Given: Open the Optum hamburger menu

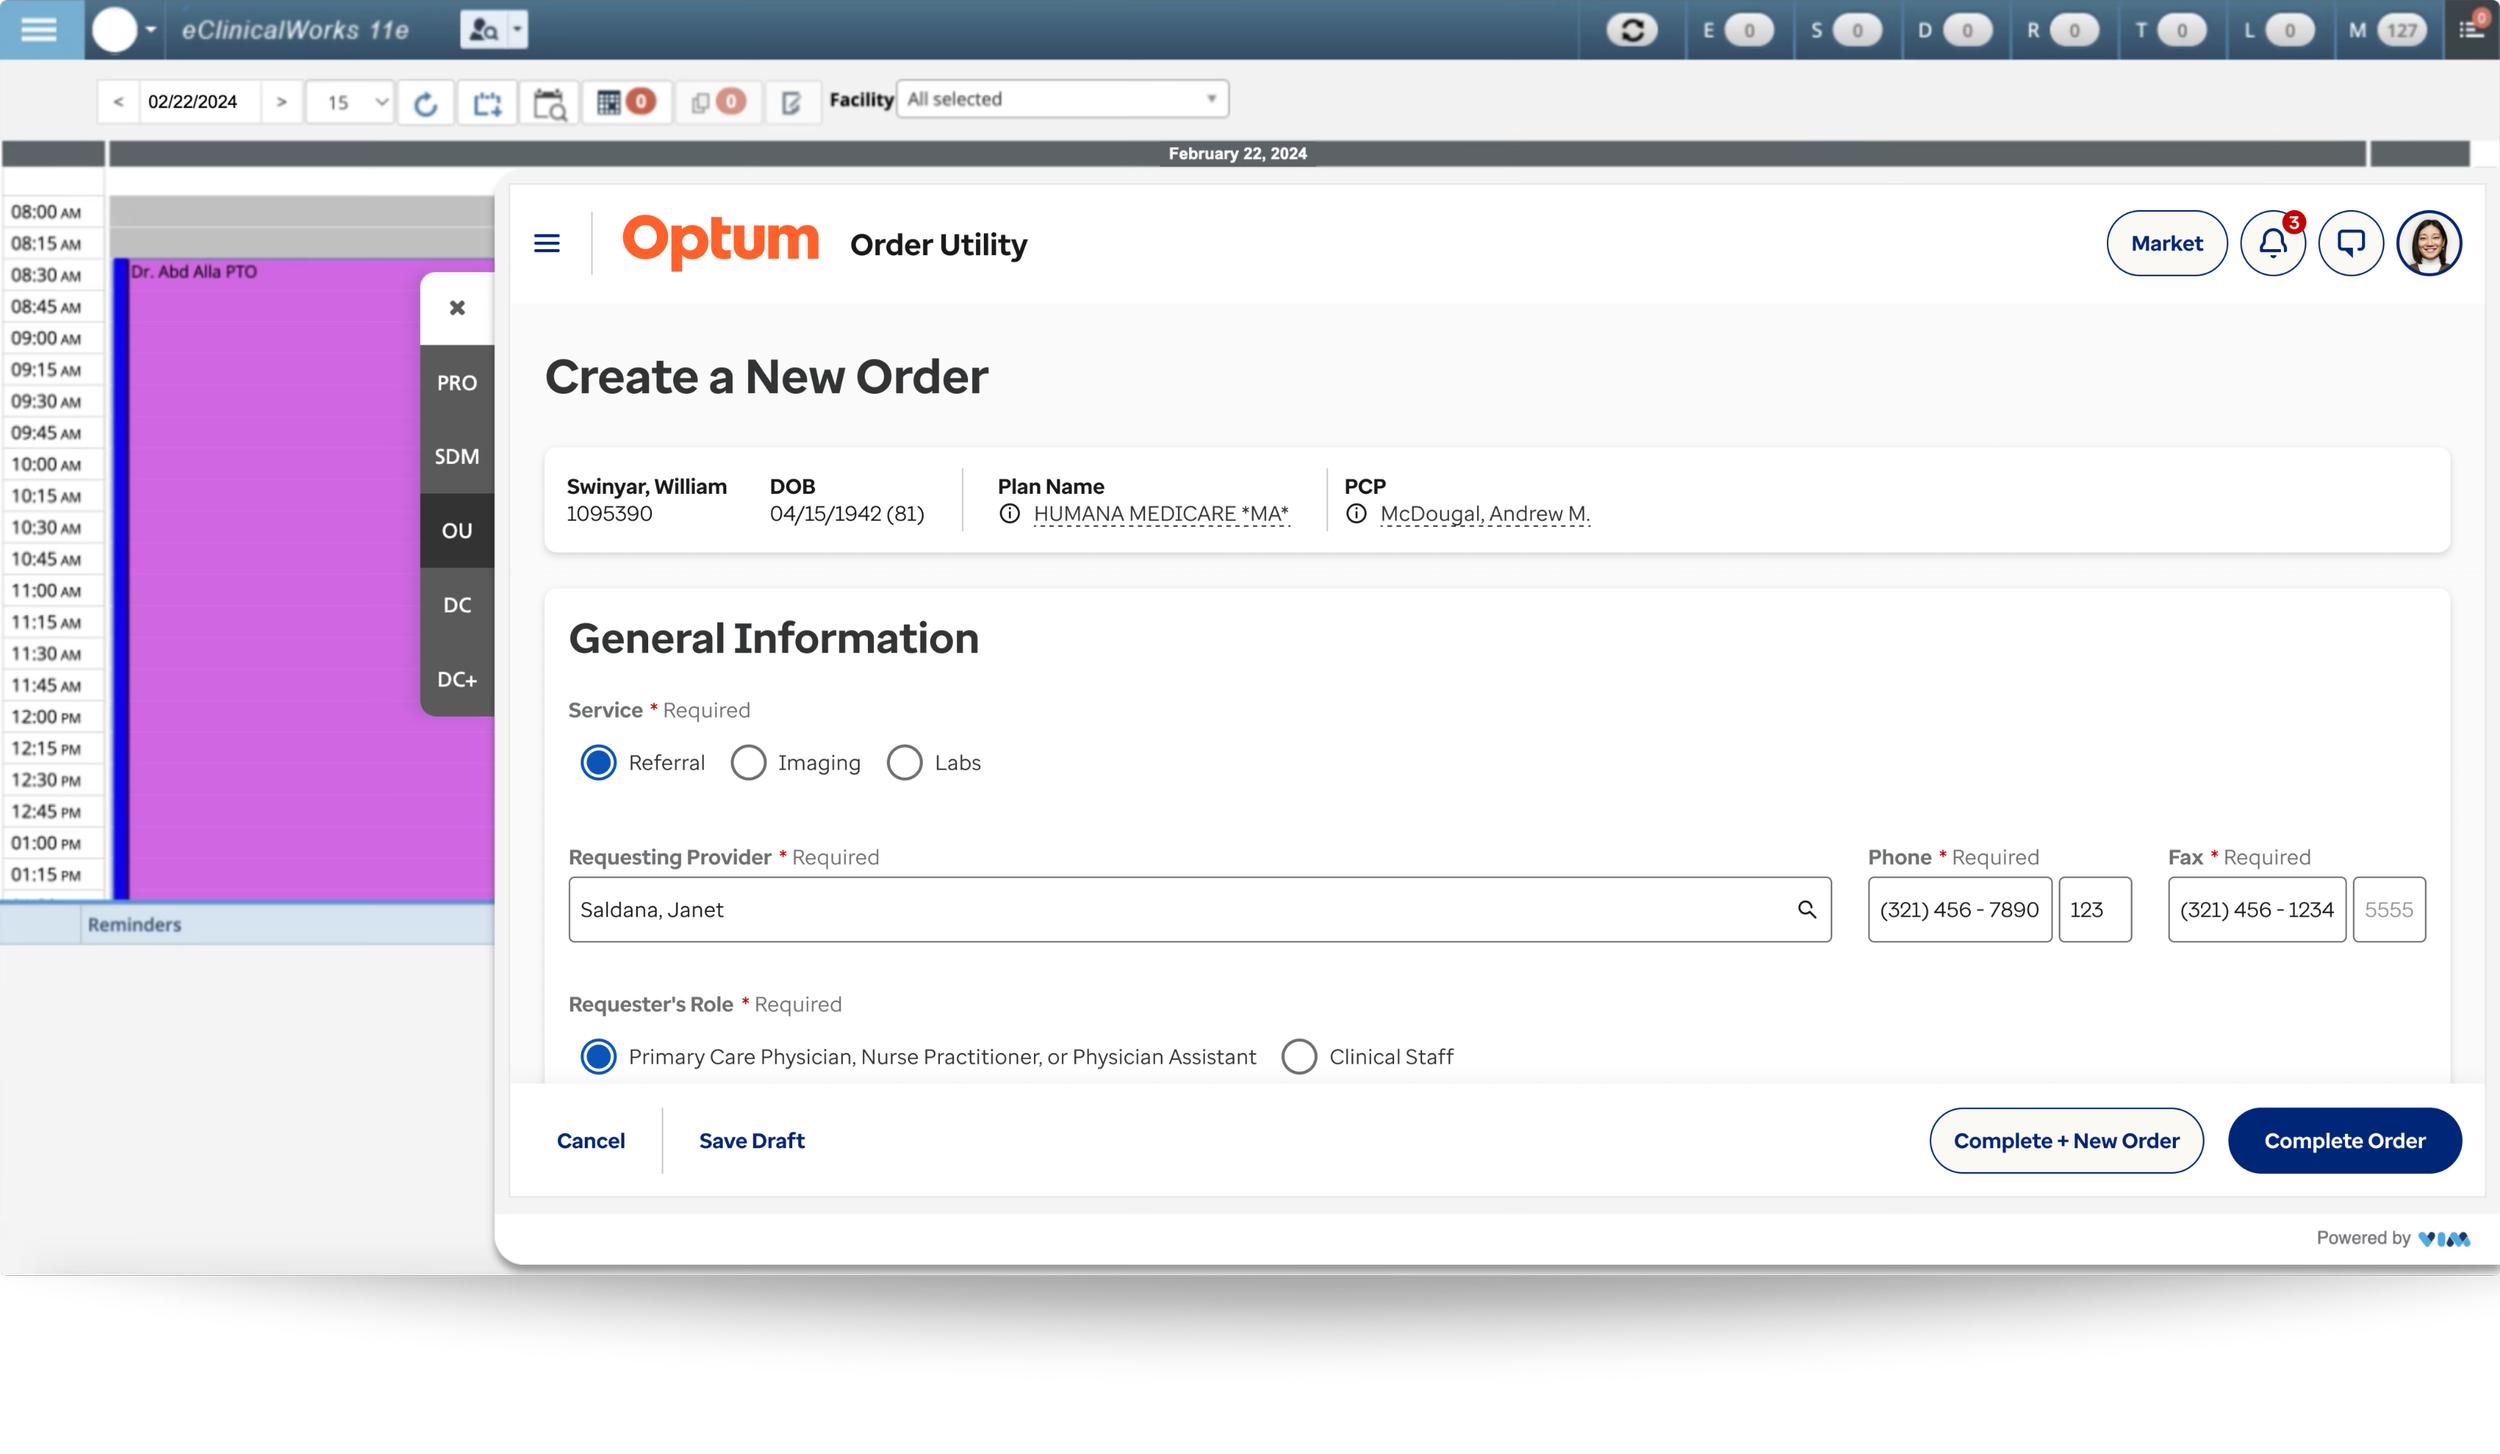Looking at the screenshot, I should tap(547, 243).
